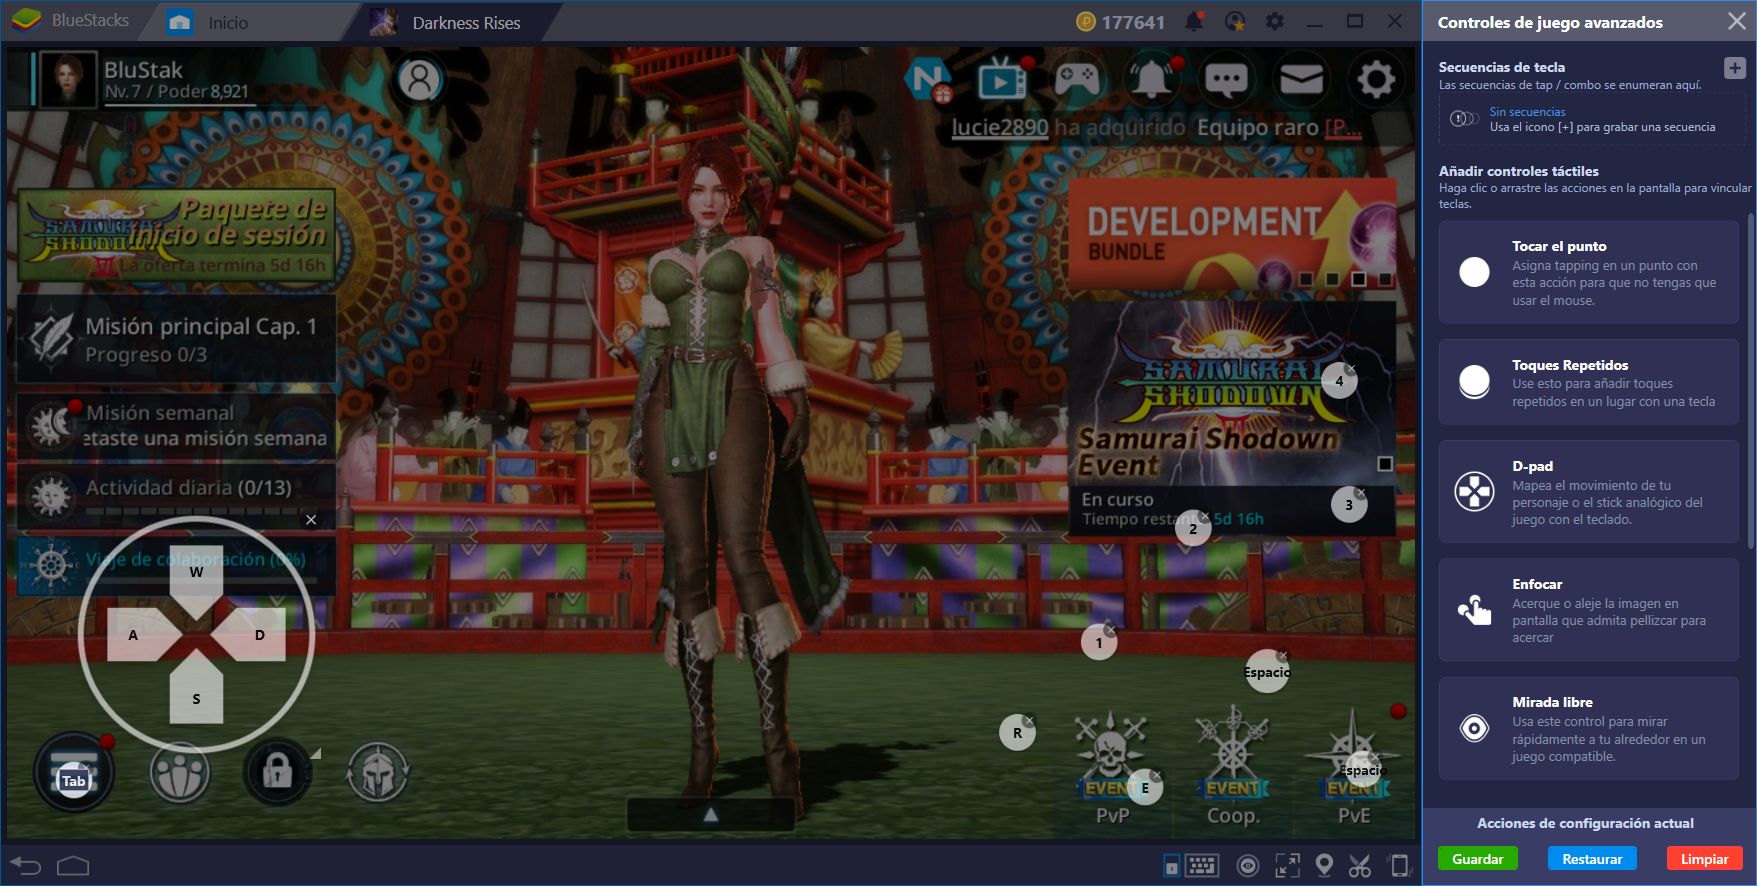Open Misión semanal entry
Viewport: 1757px width, 886px height.
[176, 425]
